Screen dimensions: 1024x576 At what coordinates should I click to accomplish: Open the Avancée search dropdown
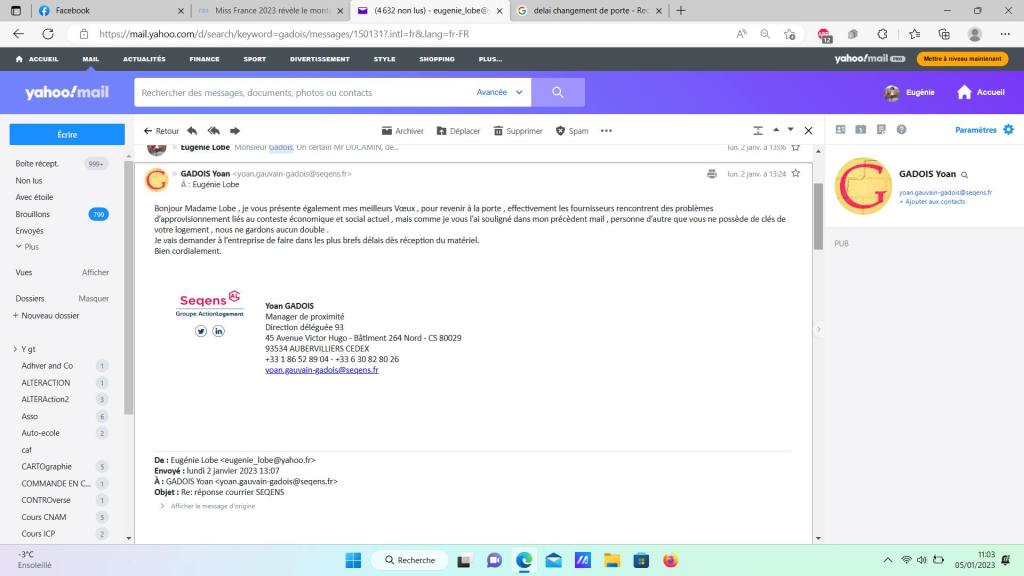(498, 92)
